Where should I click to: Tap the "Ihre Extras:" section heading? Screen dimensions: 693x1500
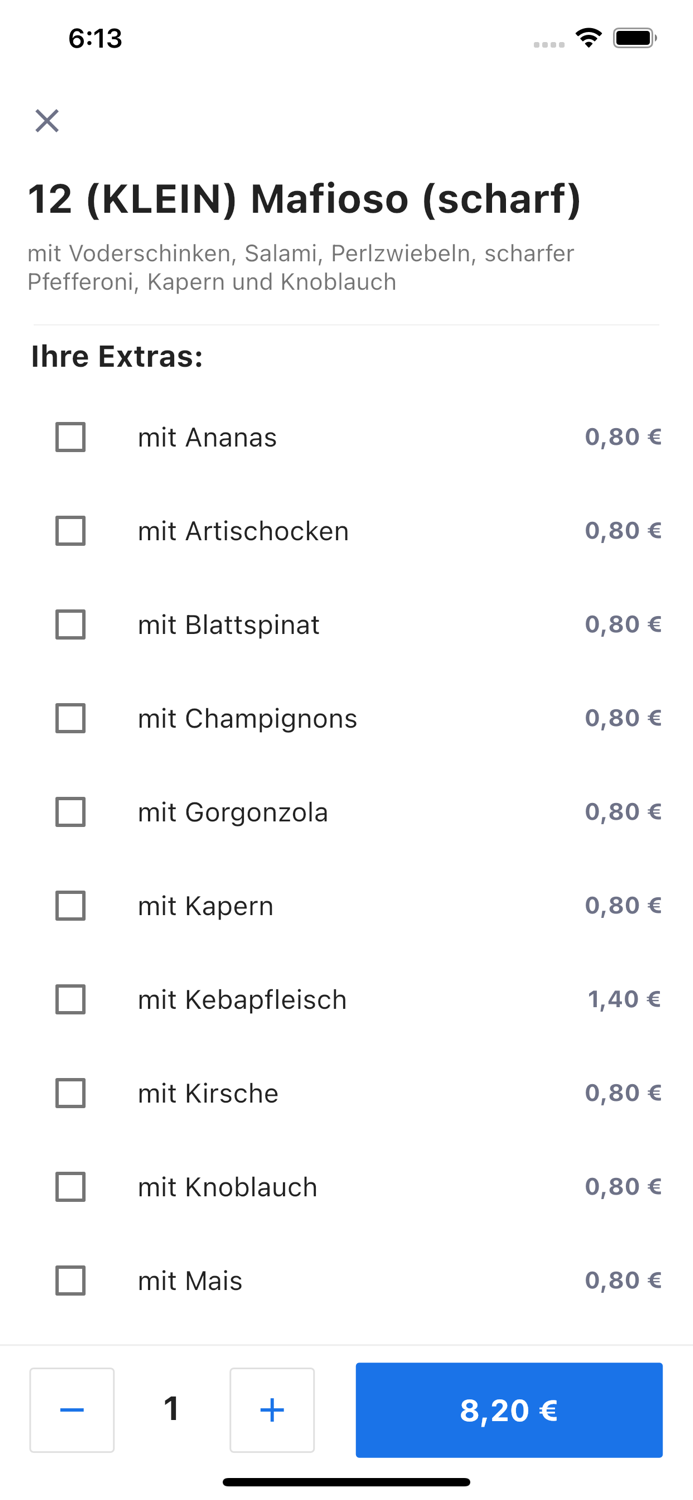(x=116, y=356)
